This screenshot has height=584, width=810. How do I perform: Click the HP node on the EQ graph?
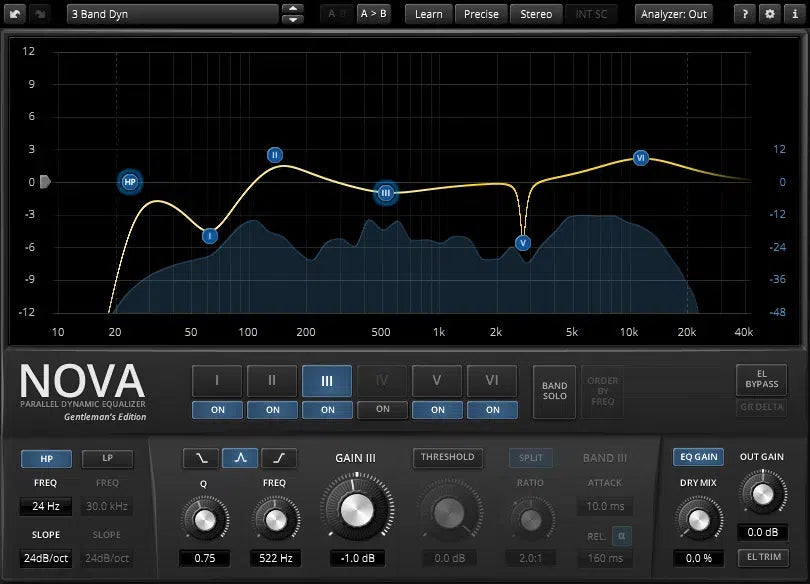coord(129,182)
